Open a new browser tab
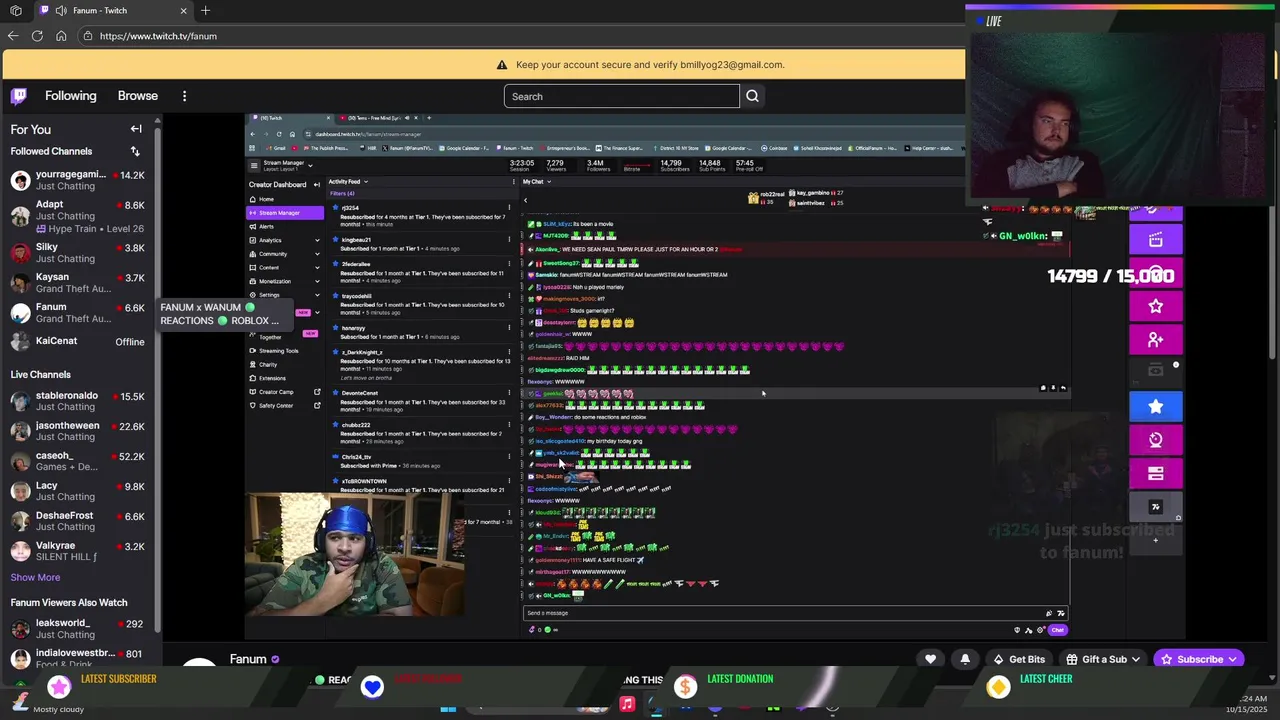The width and height of the screenshot is (1280, 720). 205,10
